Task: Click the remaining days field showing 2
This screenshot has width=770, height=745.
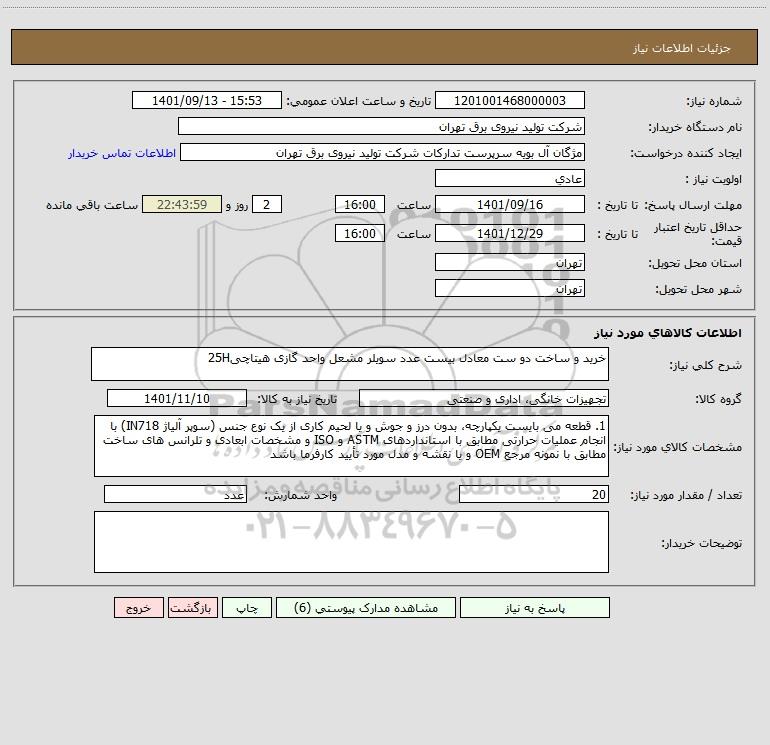Action: pos(267,204)
